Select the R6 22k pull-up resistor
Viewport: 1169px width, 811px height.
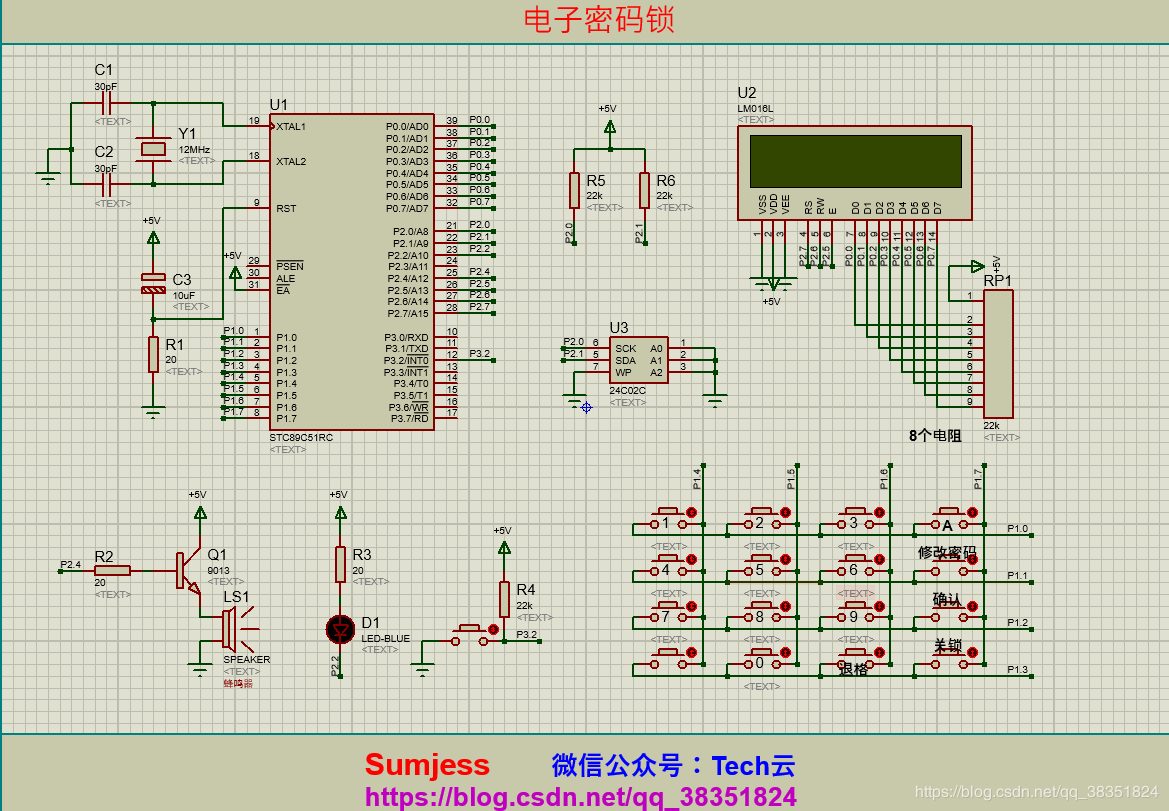pyautogui.click(x=644, y=190)
